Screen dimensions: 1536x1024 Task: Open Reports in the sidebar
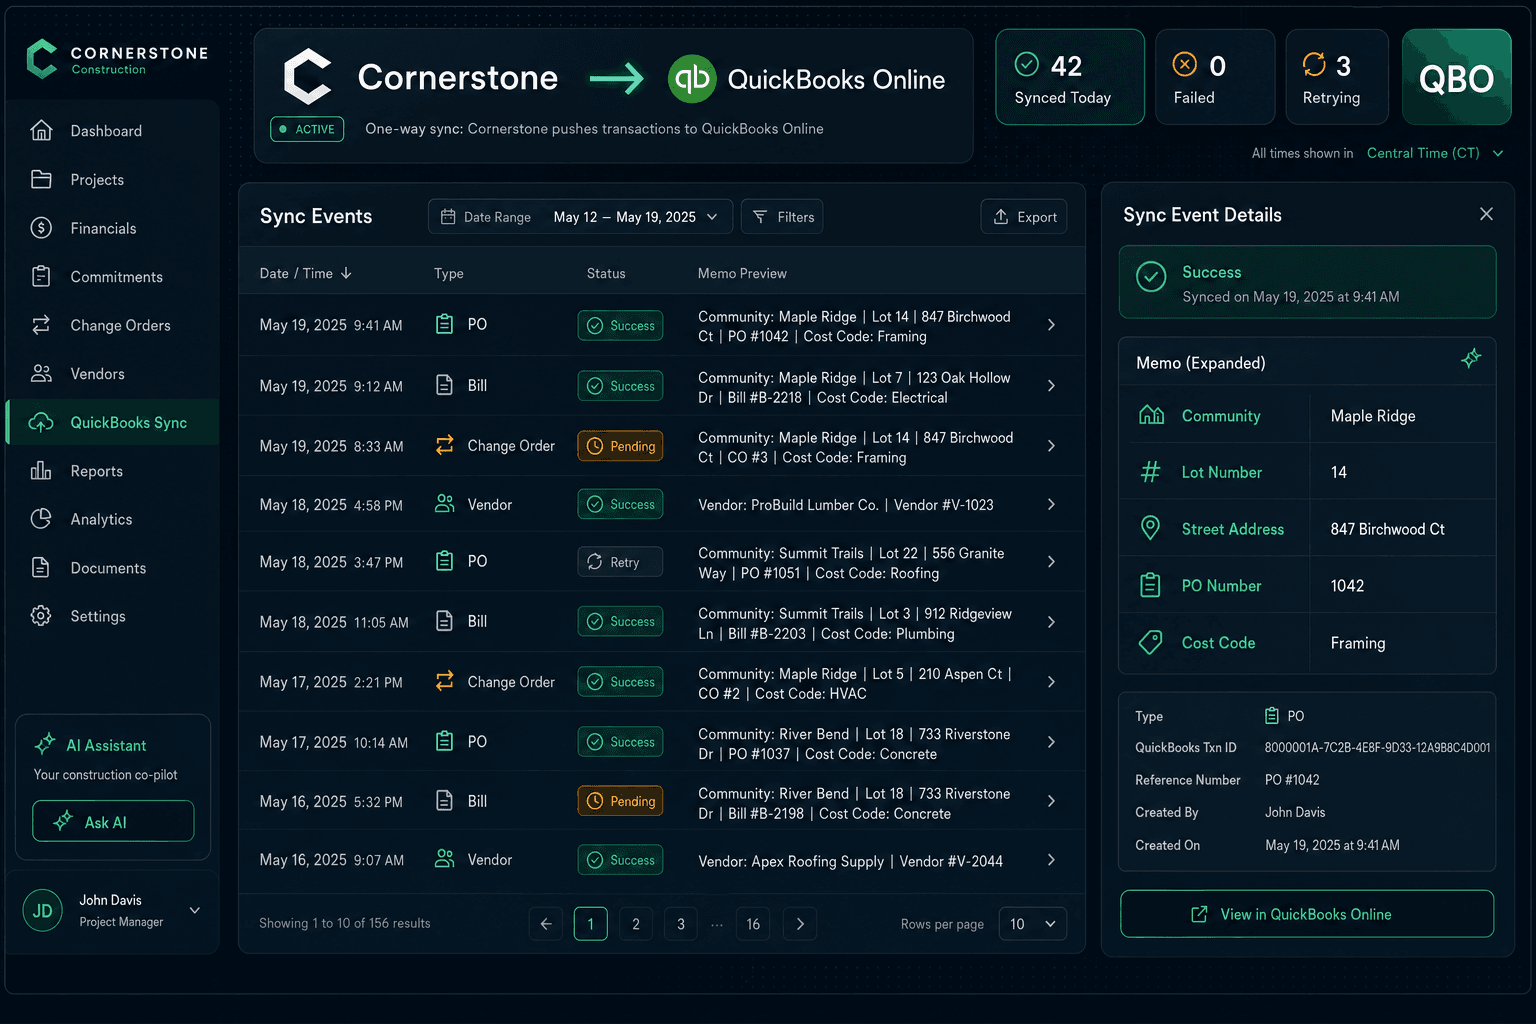click(x=112, y=470)
